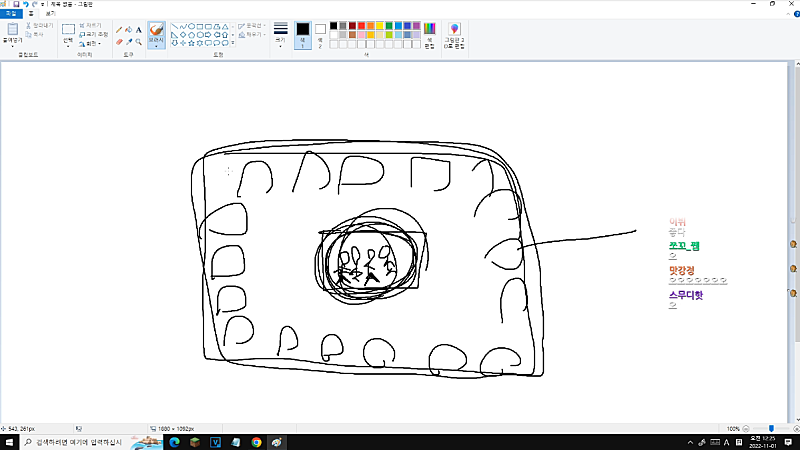The image size is (800, 450).
Task: Open the Paste dropdown arrow
Action: coord(13,46)
